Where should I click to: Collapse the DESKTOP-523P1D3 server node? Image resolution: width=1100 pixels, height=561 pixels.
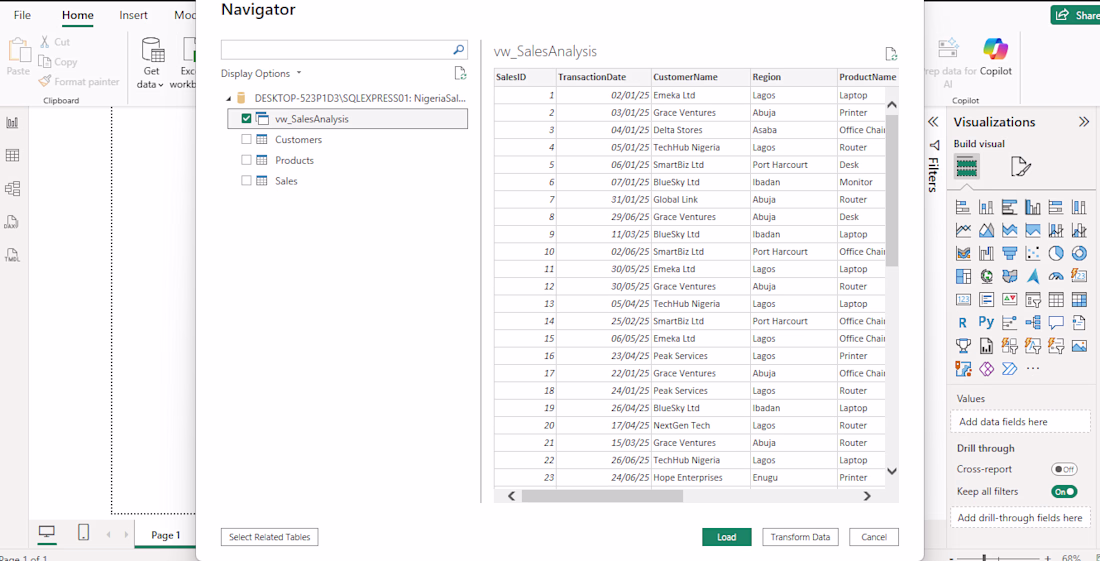click(229, 98)
